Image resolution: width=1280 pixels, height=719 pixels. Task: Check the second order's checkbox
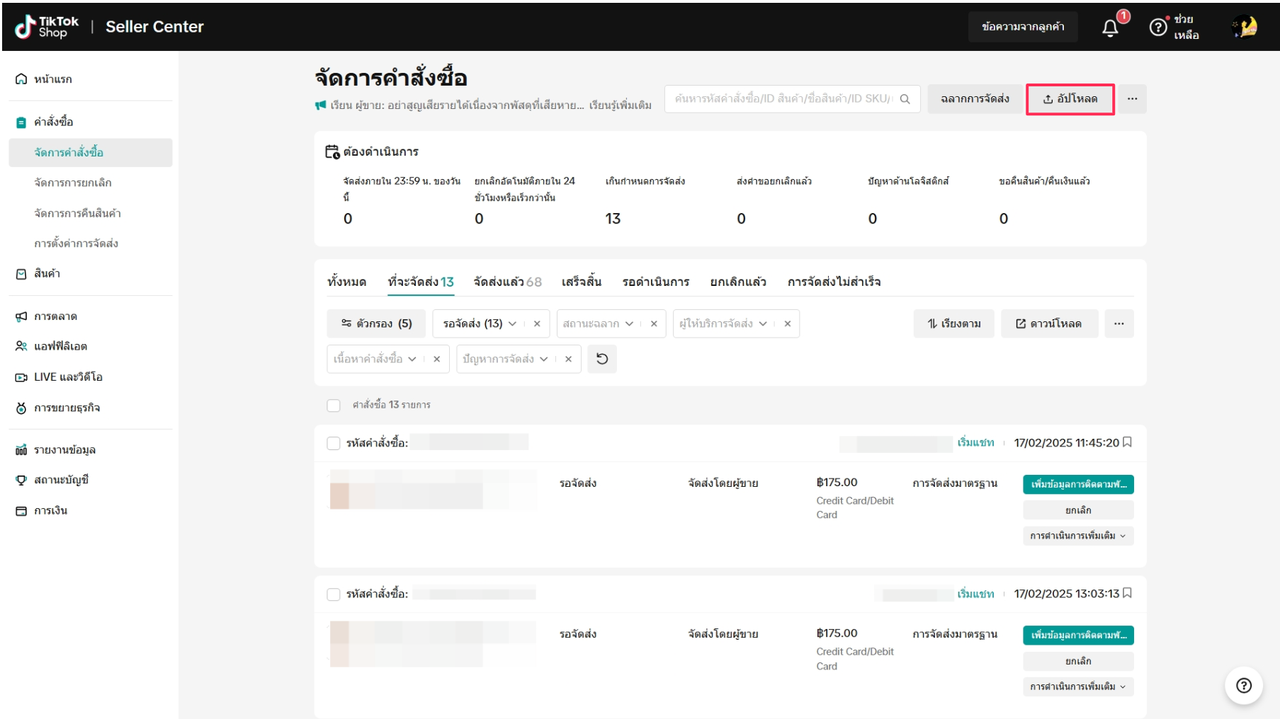[x=334, y=594]
